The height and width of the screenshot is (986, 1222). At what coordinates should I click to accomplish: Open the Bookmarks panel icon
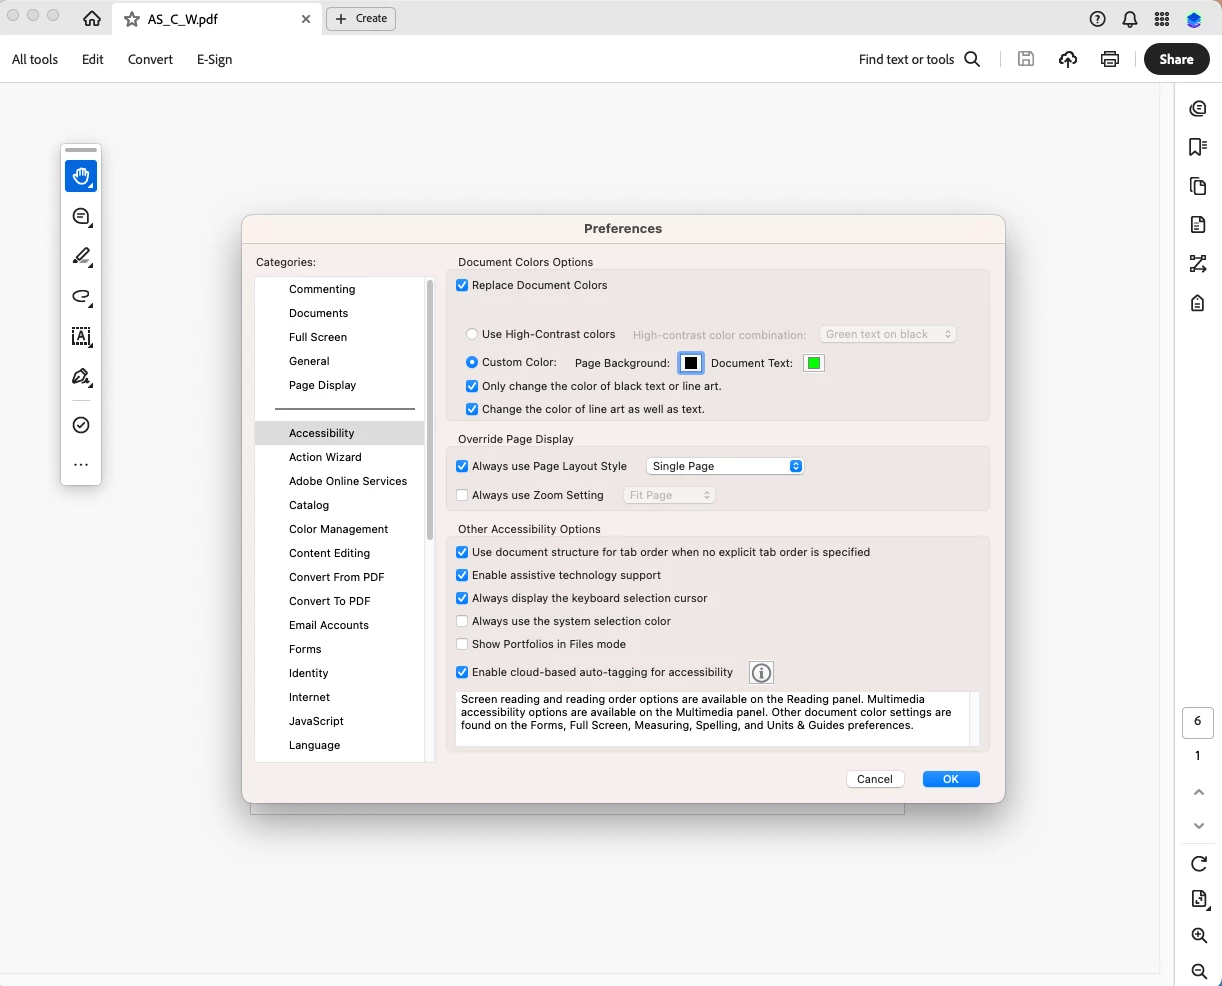coord(1198,147)
